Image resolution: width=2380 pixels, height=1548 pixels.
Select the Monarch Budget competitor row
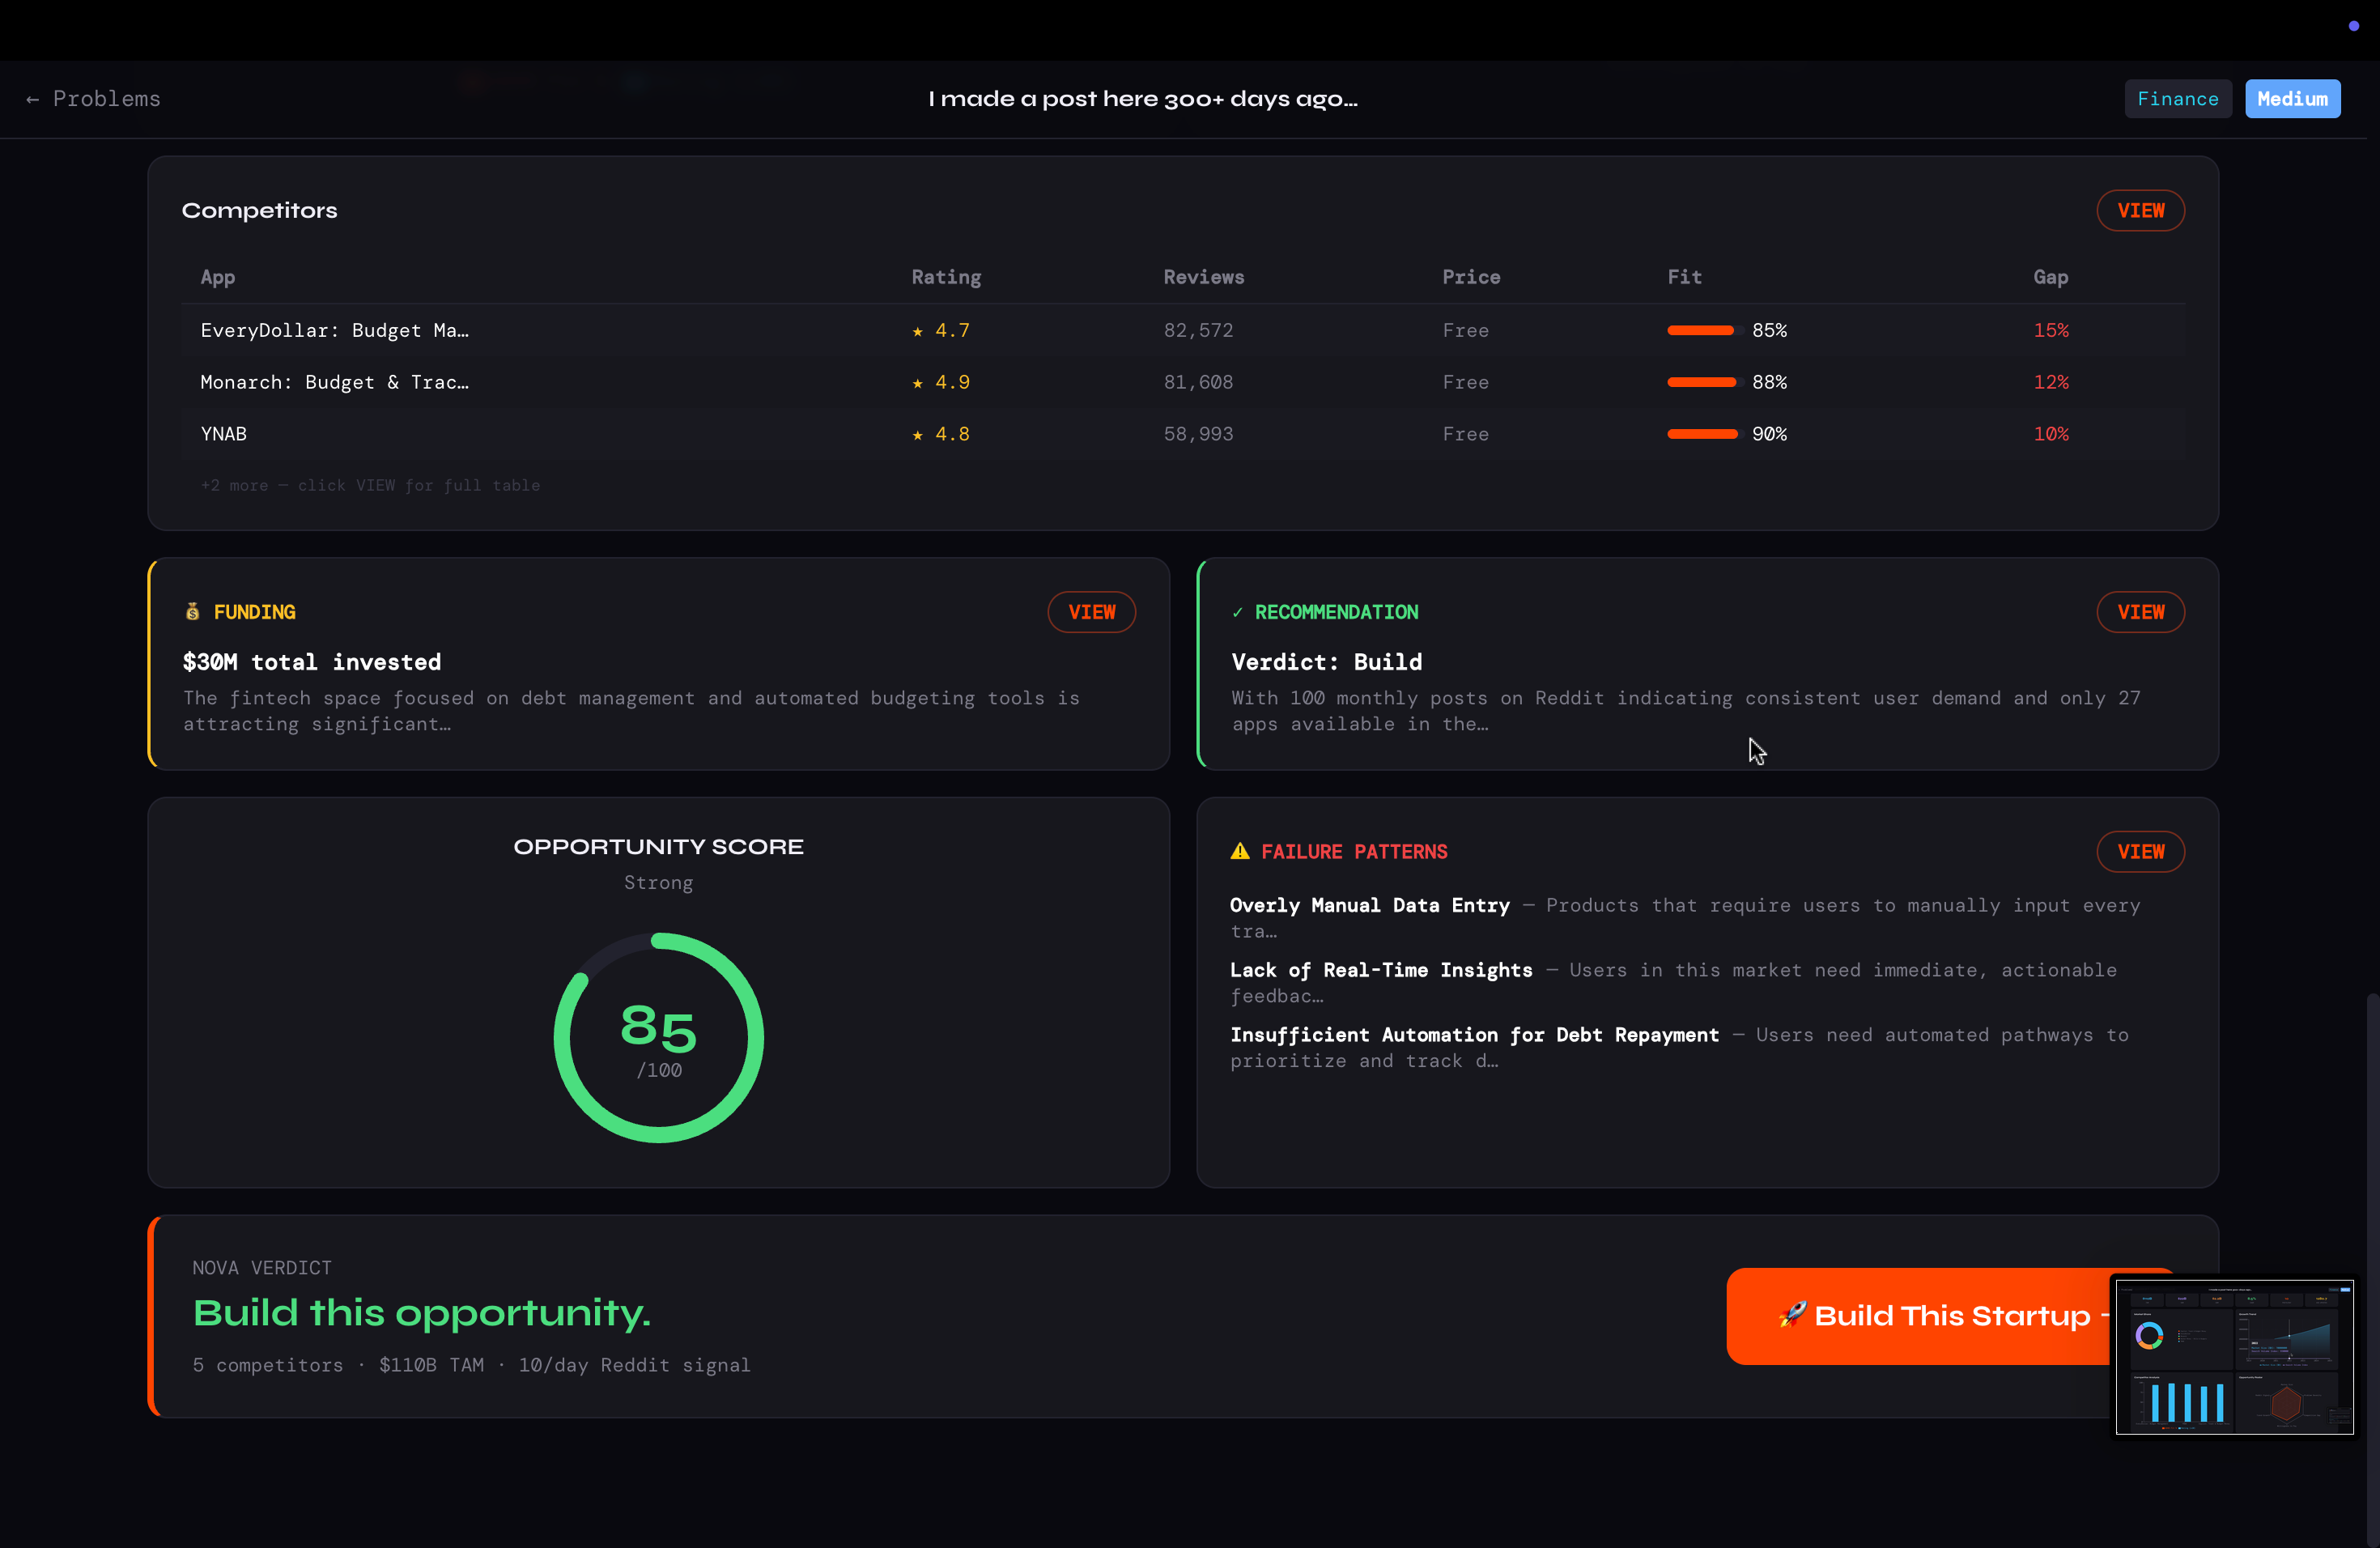coord(334,382)
